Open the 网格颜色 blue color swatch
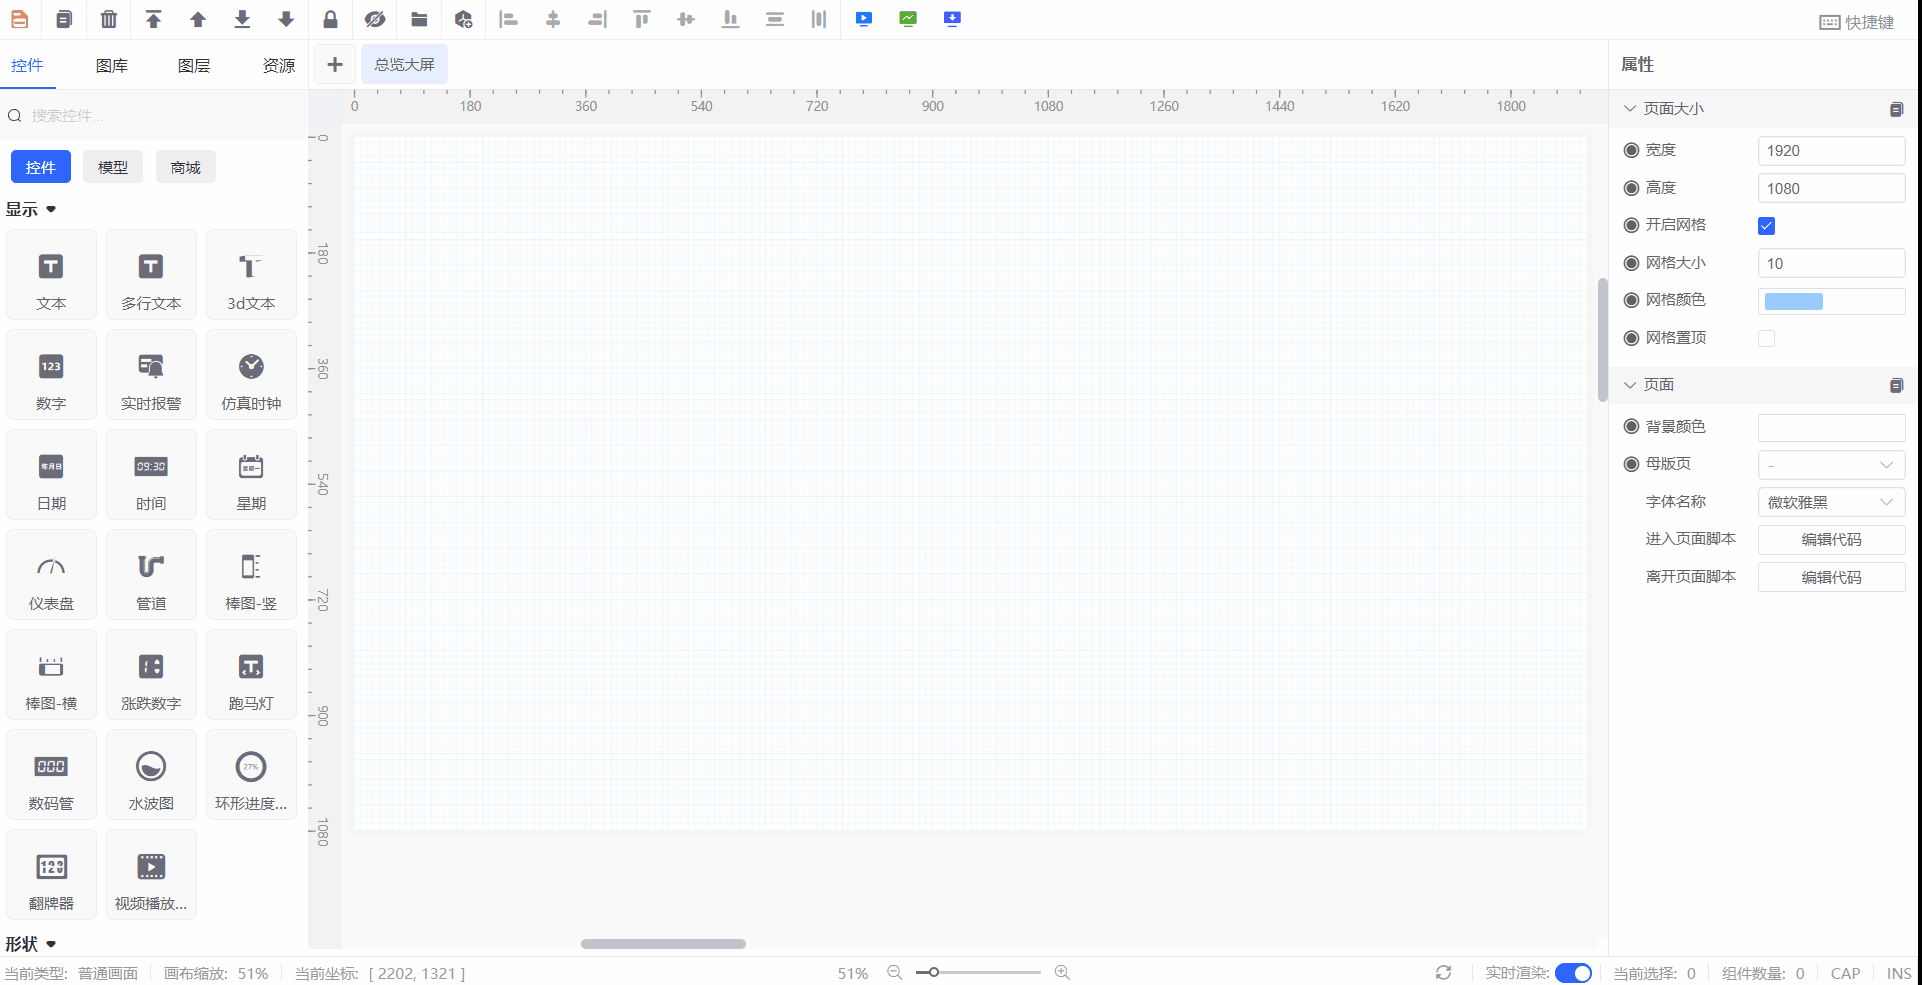Image resolution: width=1922 pixels, height=985 pixels. [1793, 302]
